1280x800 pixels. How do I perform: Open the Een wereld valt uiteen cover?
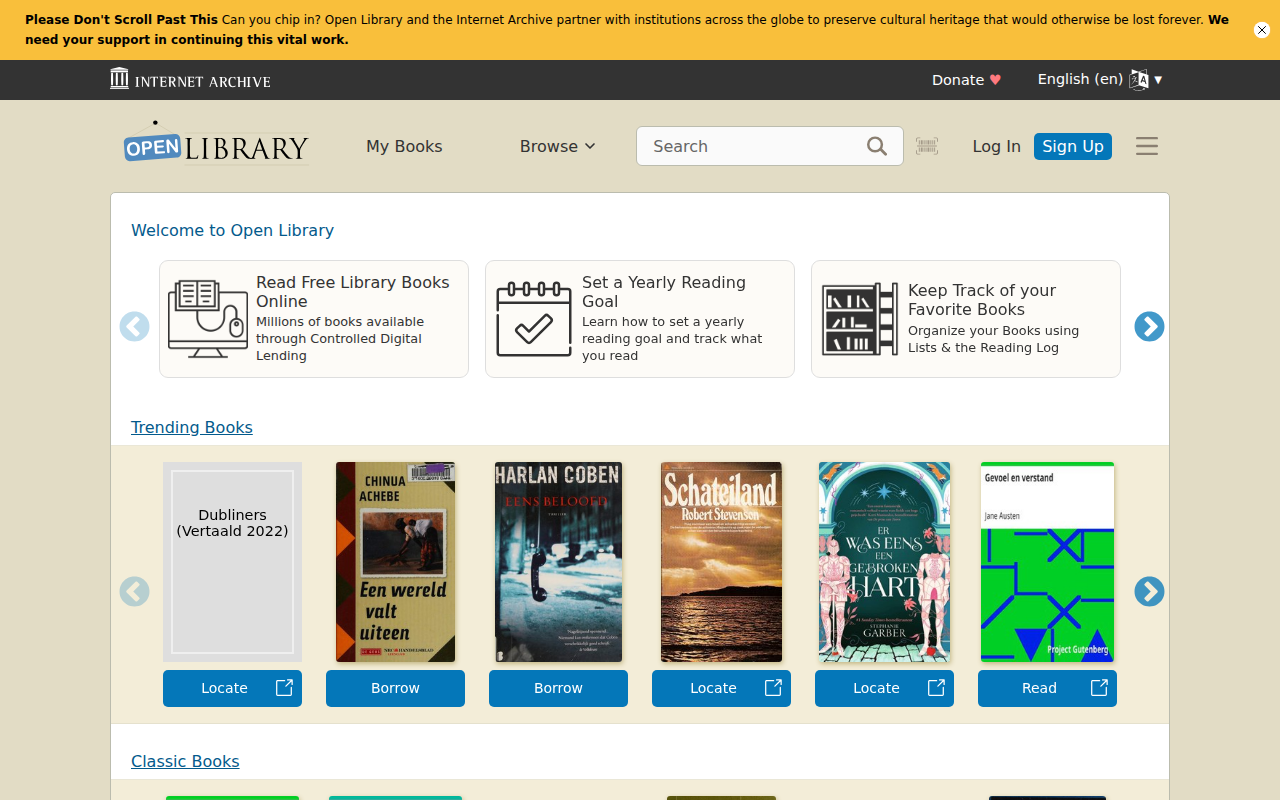pos(395,562)
